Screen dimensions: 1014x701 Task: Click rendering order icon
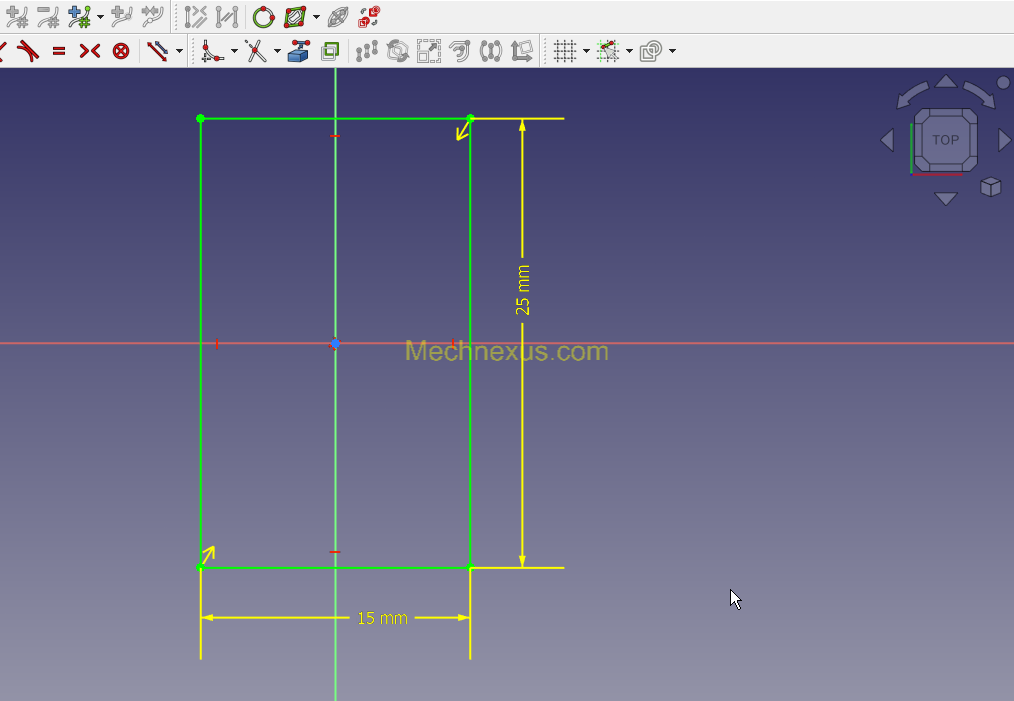click(651, 50)
